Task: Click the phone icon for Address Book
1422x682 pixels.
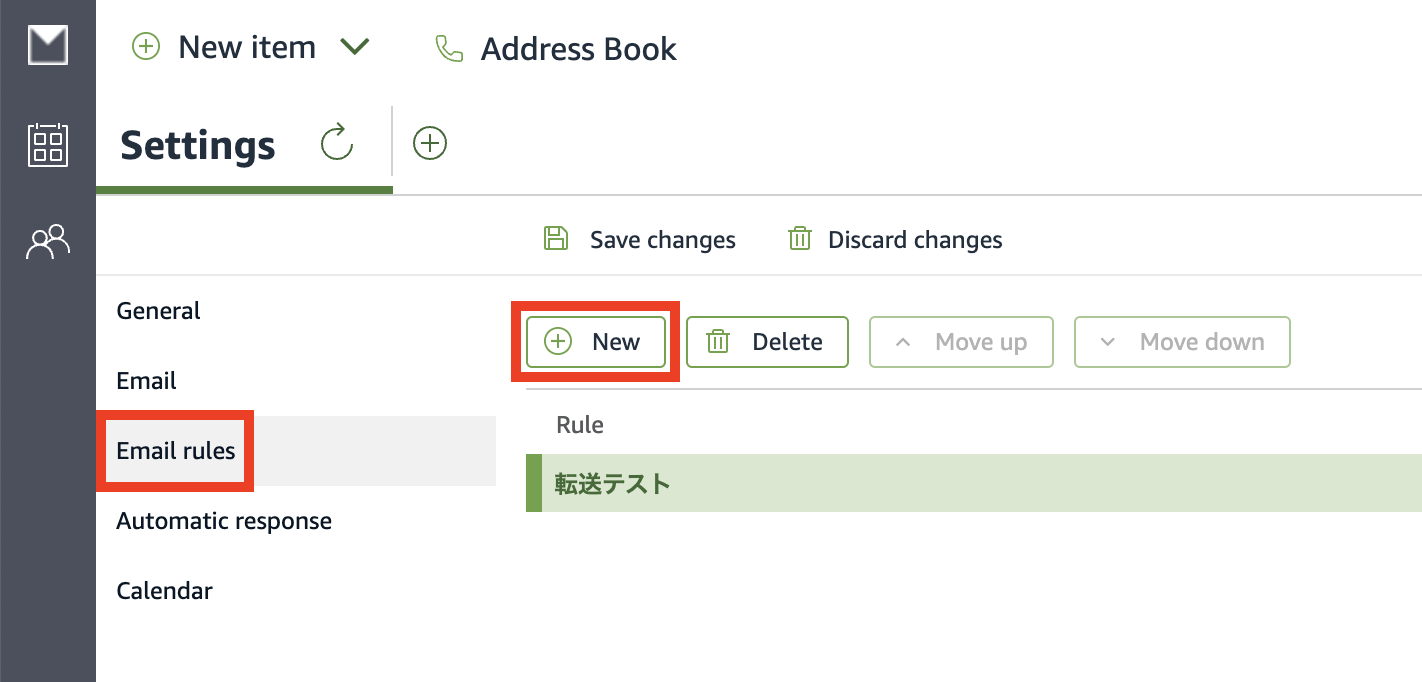Action: [450, 49]
